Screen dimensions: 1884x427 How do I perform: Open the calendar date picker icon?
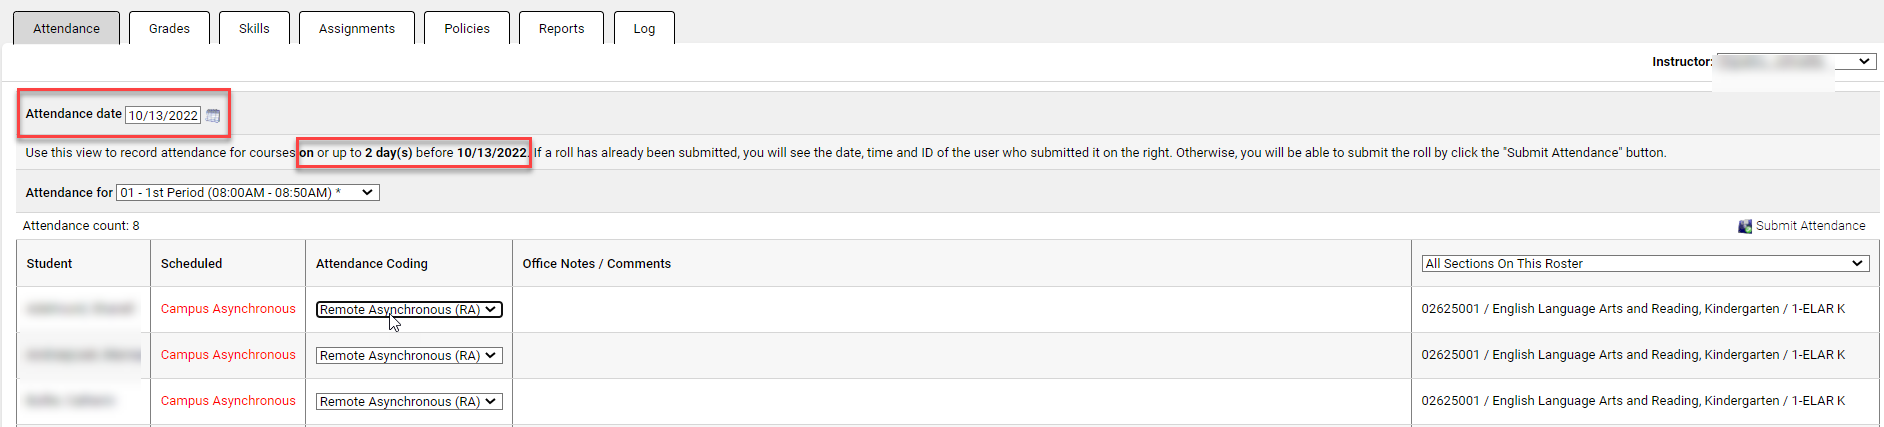pos(213,116)
